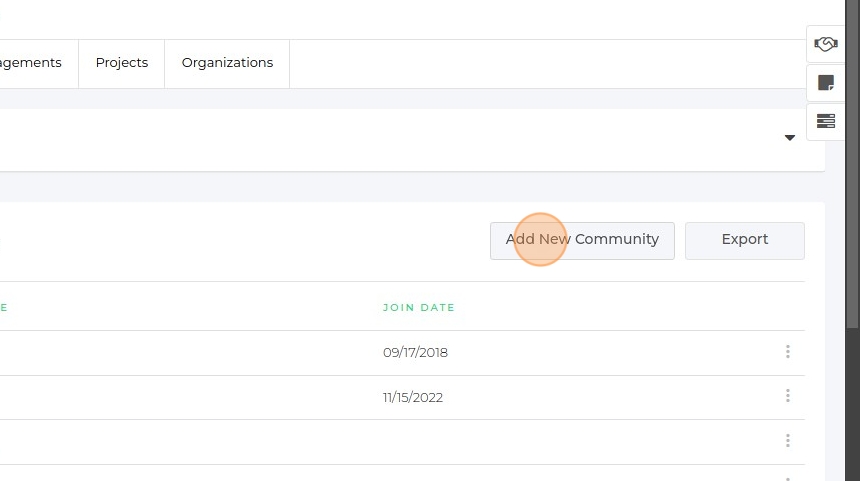Open the handshake icon panel

[x=825, y=44]
